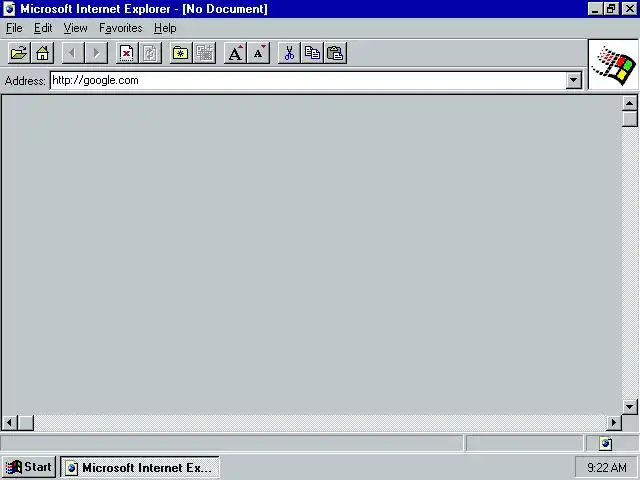Open the Start menu button
The width and height of the screenshot is (640, 480).
click(x=29, y=467)
